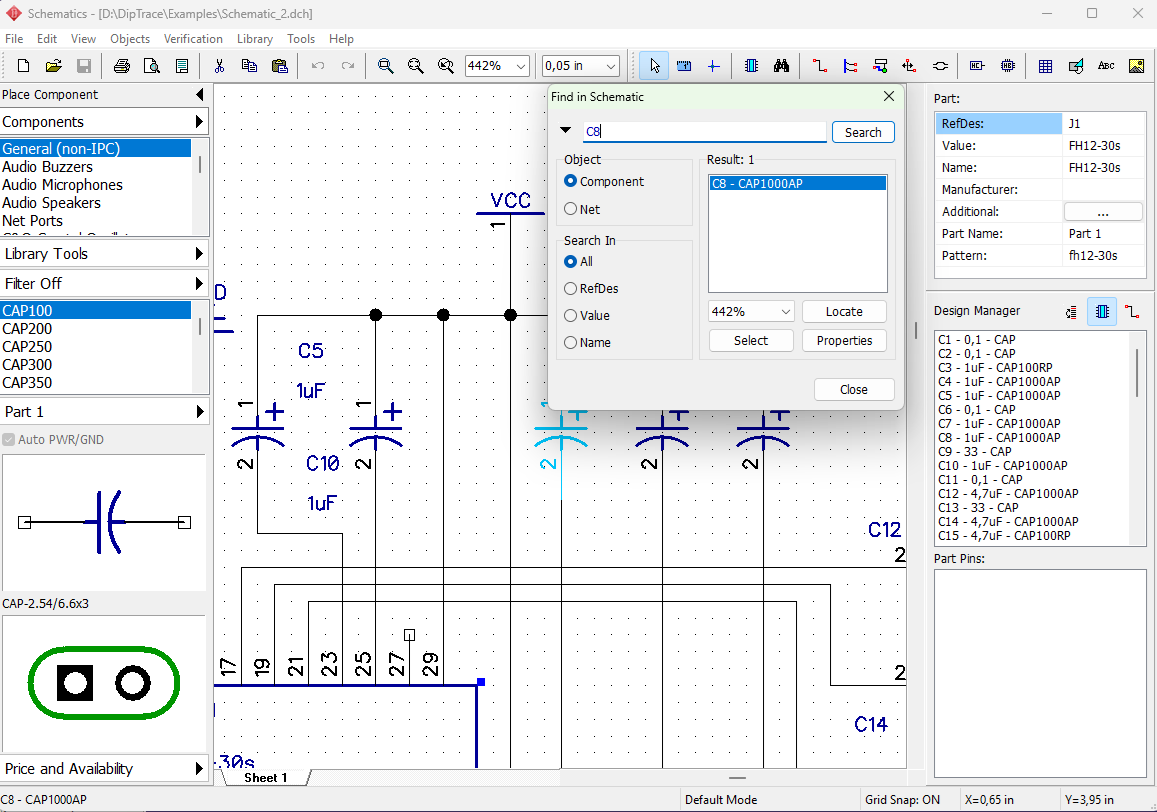Click the open file folder icon
The height and width of the screenshot is (812, 1157).
53,66
